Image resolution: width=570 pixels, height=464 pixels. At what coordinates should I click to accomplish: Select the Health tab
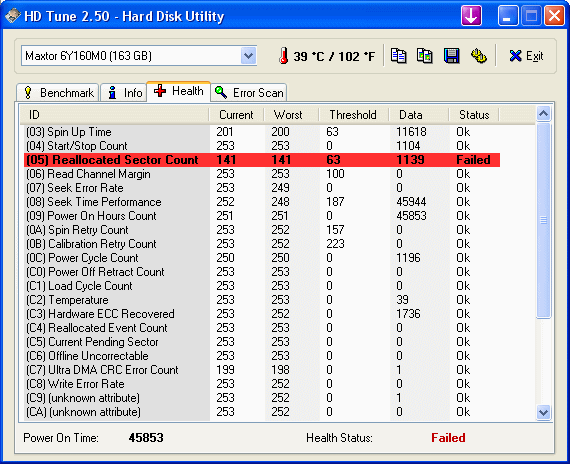[178, 91]
